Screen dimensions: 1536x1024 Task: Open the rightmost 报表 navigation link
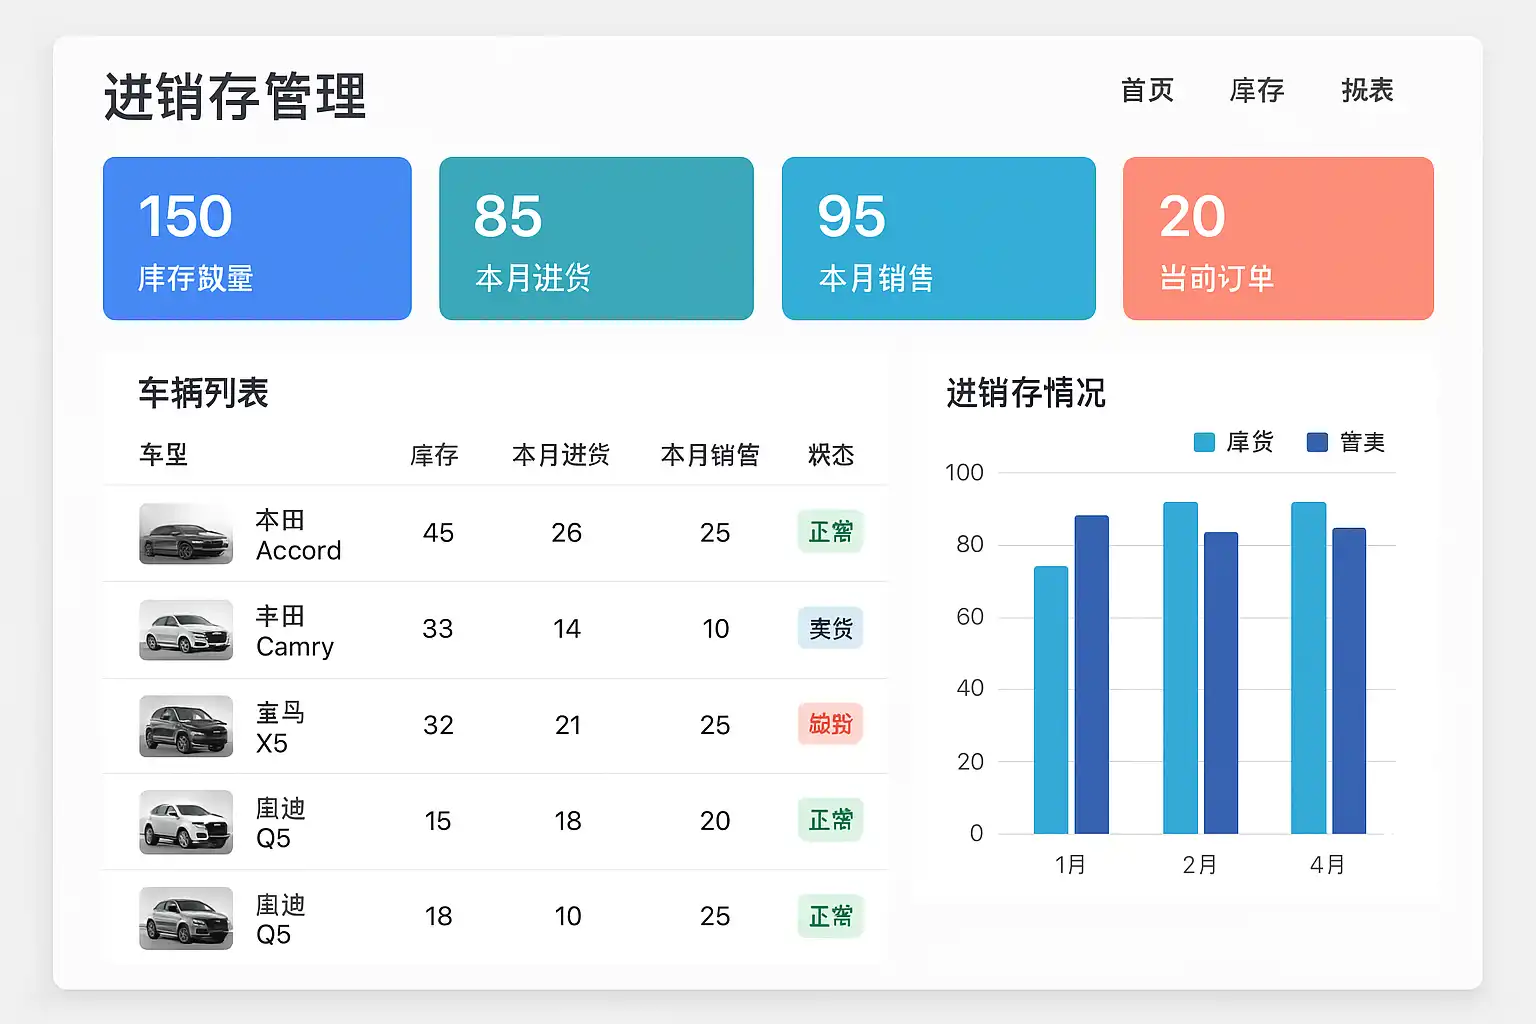coord(1367,90)
